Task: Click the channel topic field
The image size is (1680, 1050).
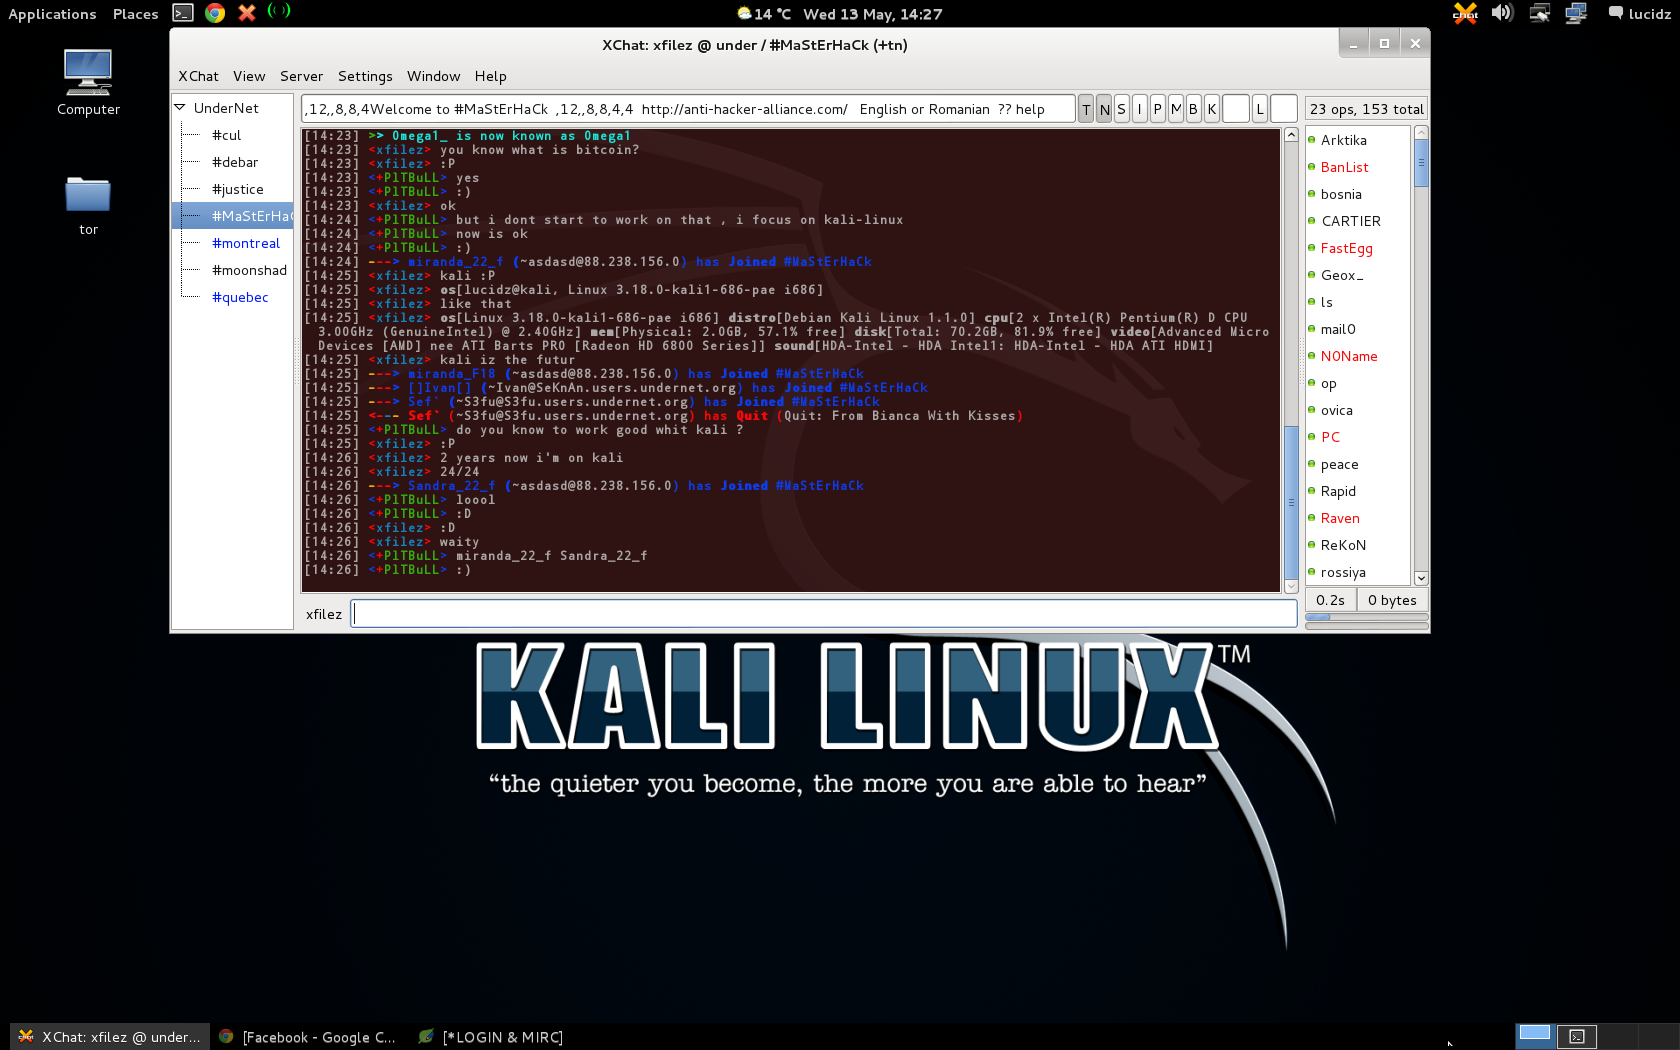Action: pos(688,109)
